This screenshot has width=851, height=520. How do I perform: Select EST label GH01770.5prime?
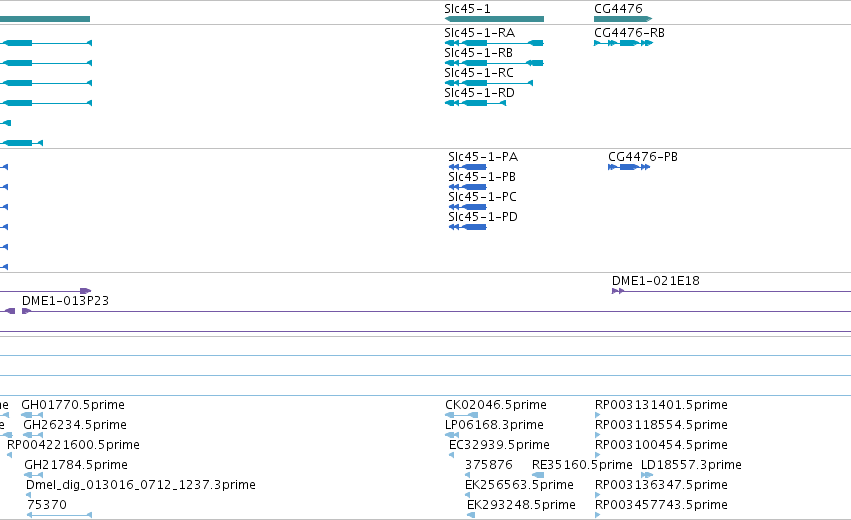pyautogui.click(x=73, y=405)
